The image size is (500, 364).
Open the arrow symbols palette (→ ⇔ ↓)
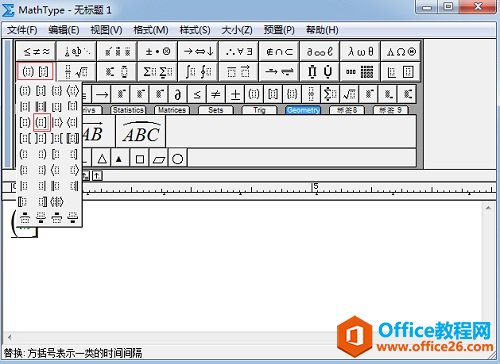pyautogui.click(x=198, y=51)
